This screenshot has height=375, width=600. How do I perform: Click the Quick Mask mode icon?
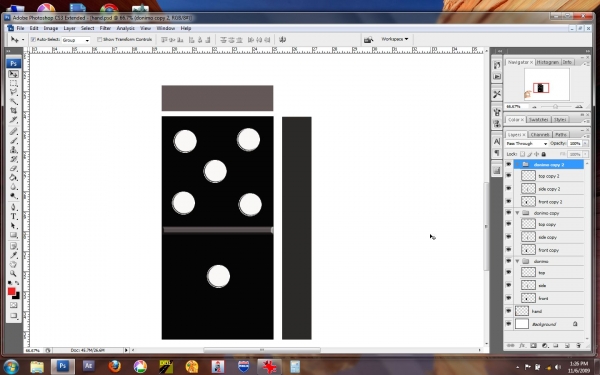pyautogui.click(x=13, y=305)
